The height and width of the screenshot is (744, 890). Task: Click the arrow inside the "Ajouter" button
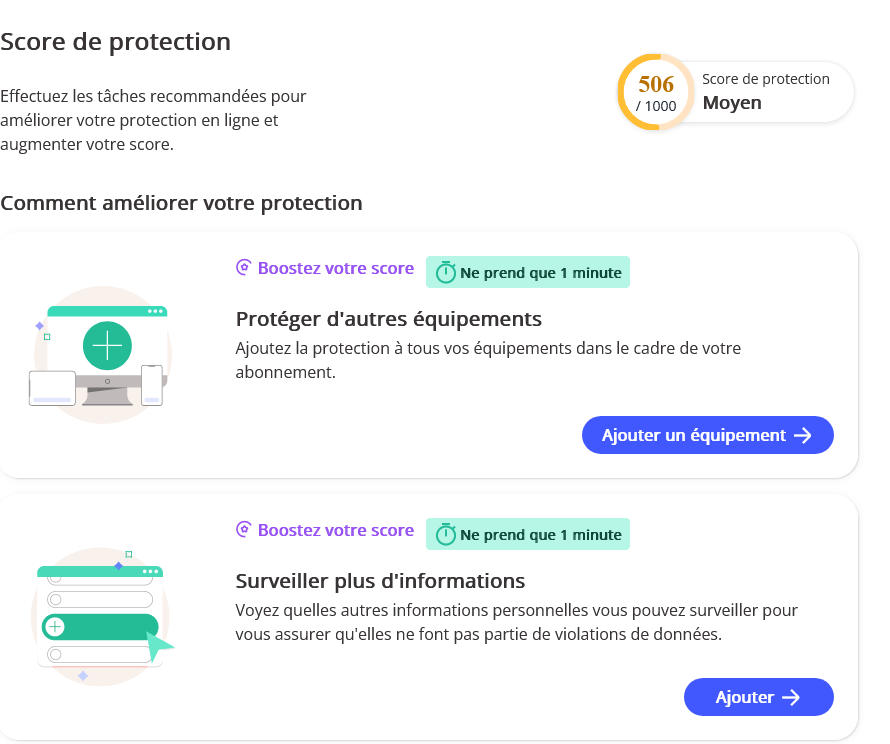tap(790, 698)
